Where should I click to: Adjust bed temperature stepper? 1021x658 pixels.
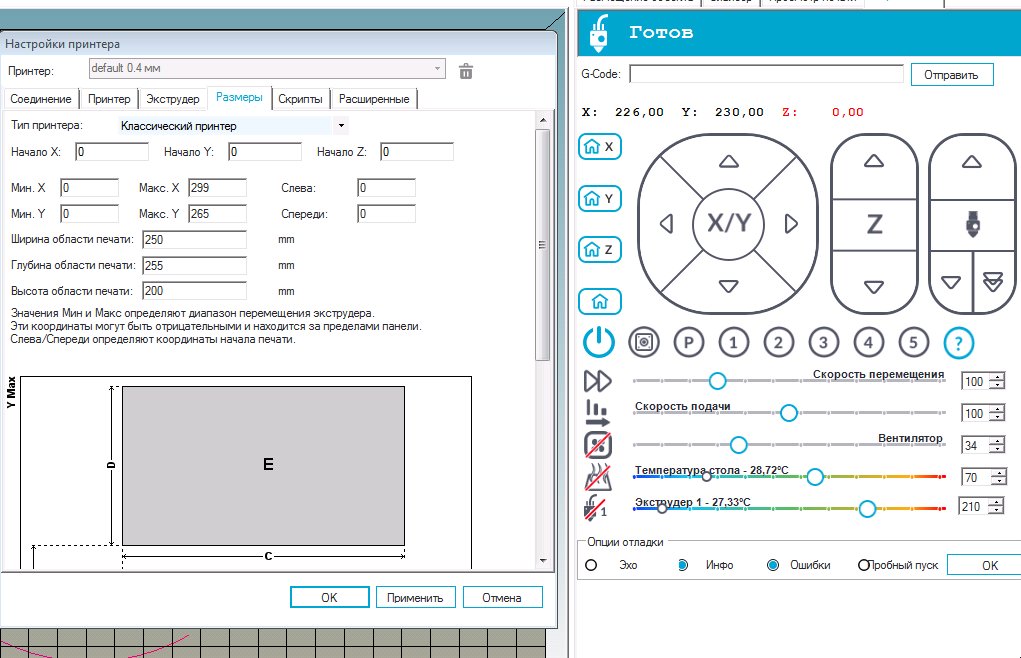point(999,477)
